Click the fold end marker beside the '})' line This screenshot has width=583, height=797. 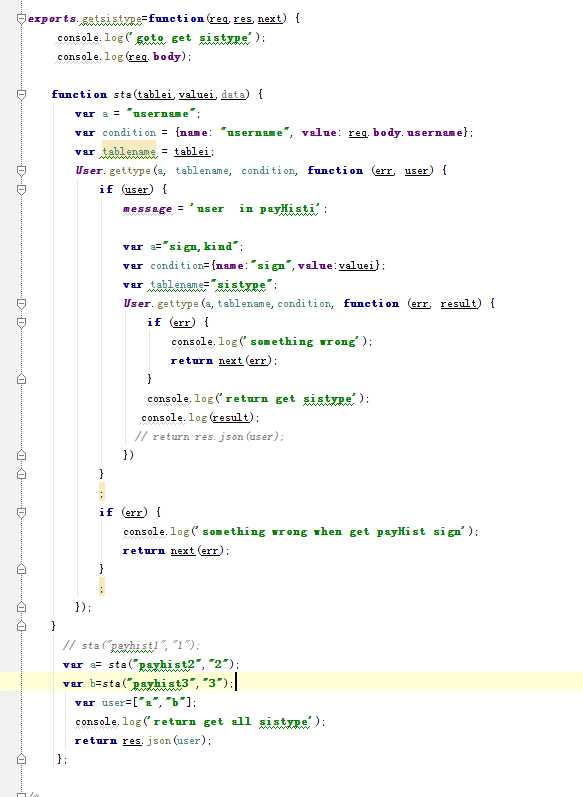click(x=21, y=455)
